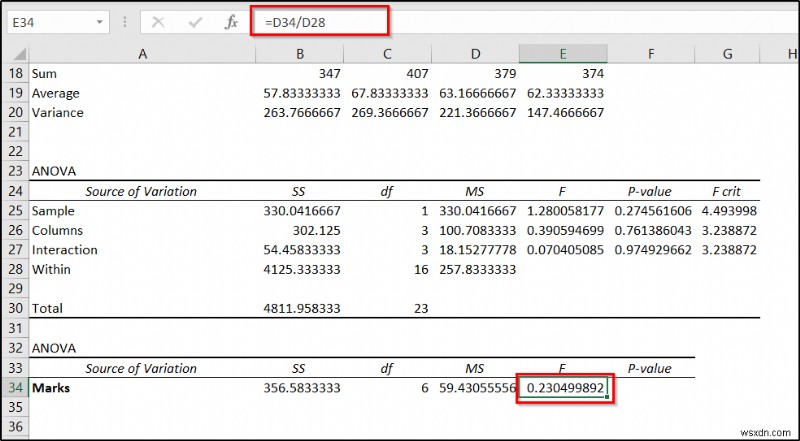
Task: Click cell with Sum value 347
Action: [x=329, y=74]
